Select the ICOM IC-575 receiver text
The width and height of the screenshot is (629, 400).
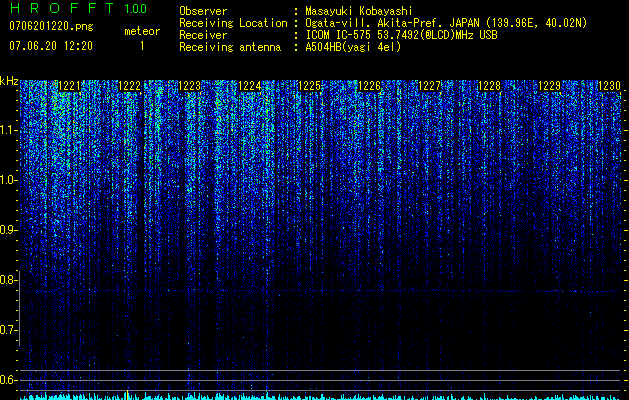(x=401, y=35)
